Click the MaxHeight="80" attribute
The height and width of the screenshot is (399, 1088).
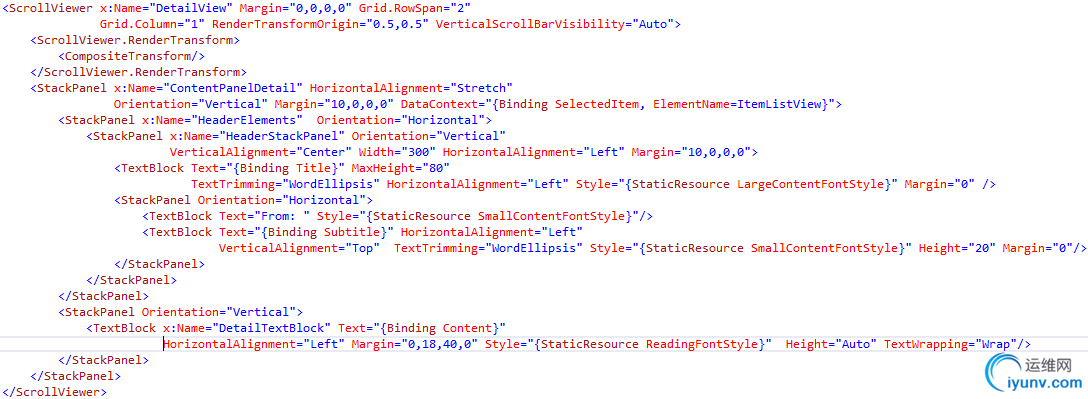click(401, 168)
